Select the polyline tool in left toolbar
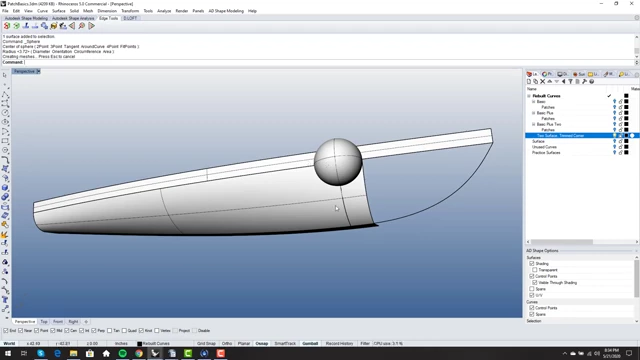This screenshot has height=360, width=640. click(5, 94)
